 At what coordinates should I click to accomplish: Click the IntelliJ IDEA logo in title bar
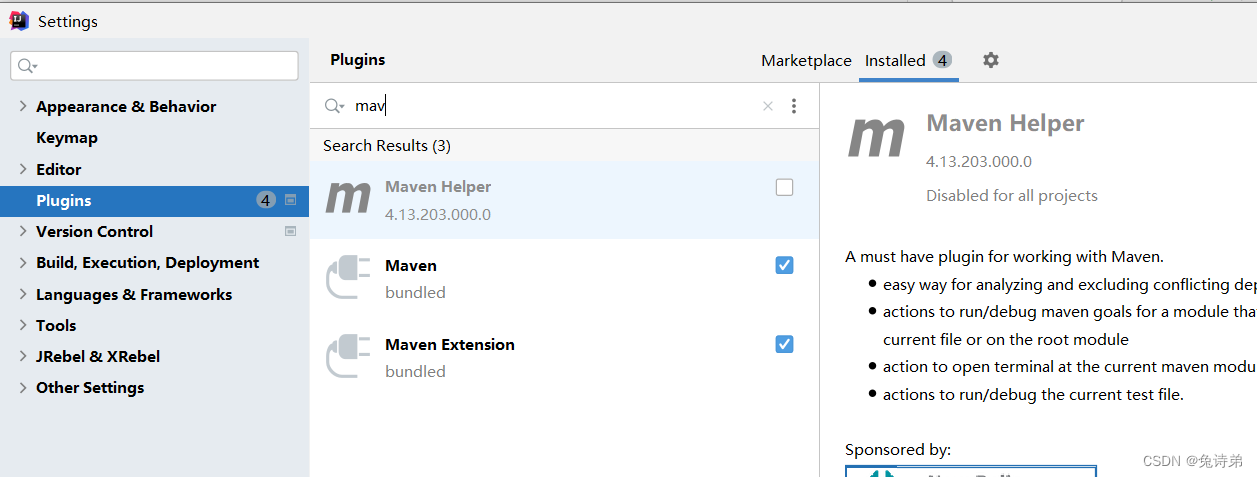(19, 21)
